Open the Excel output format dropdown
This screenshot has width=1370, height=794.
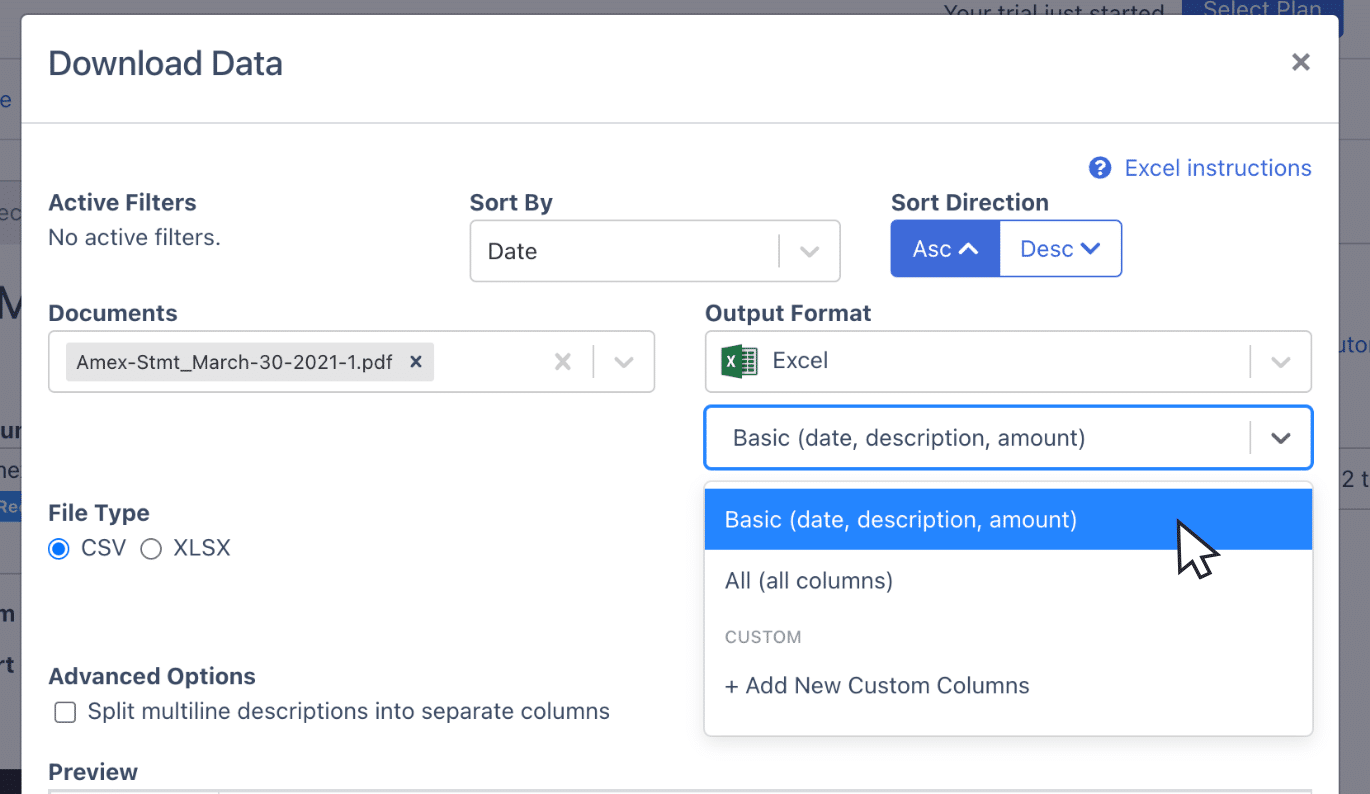(1008, 361)
